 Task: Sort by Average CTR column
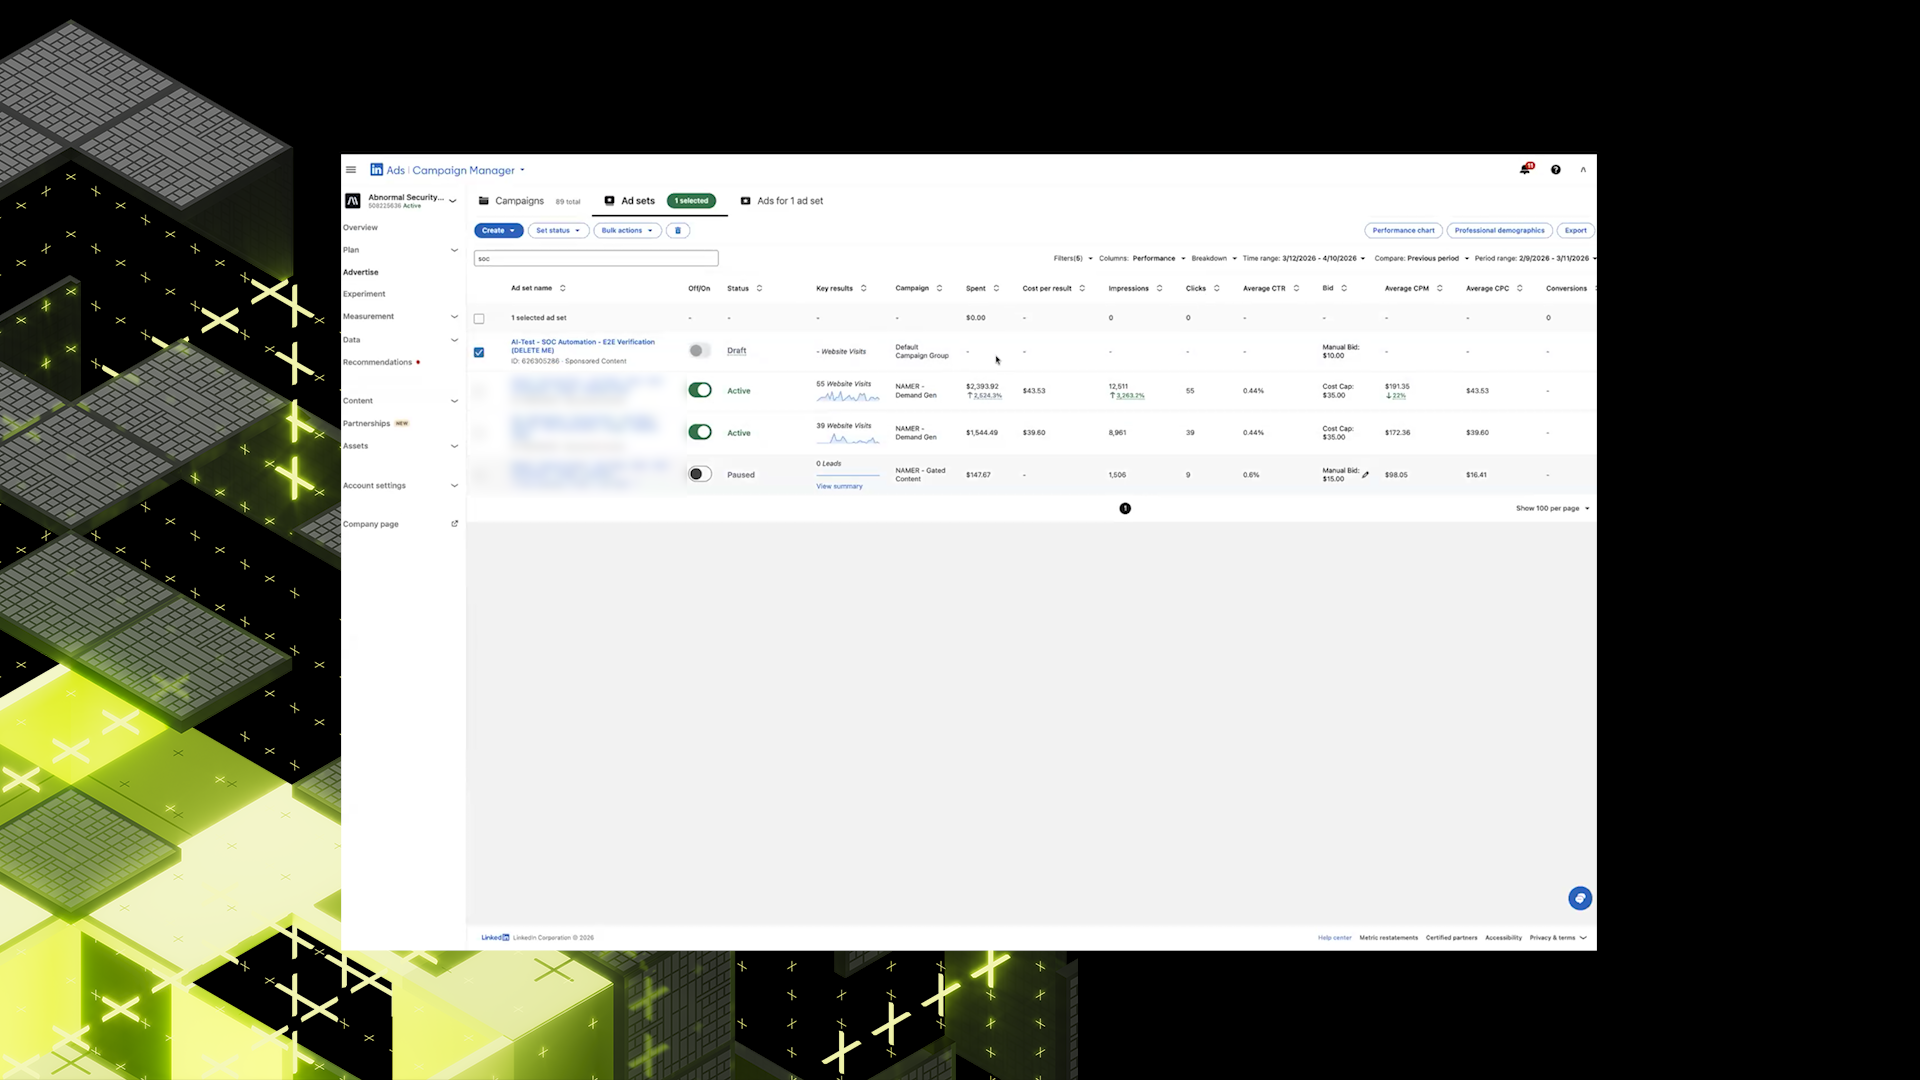[x=1296, y=289]
